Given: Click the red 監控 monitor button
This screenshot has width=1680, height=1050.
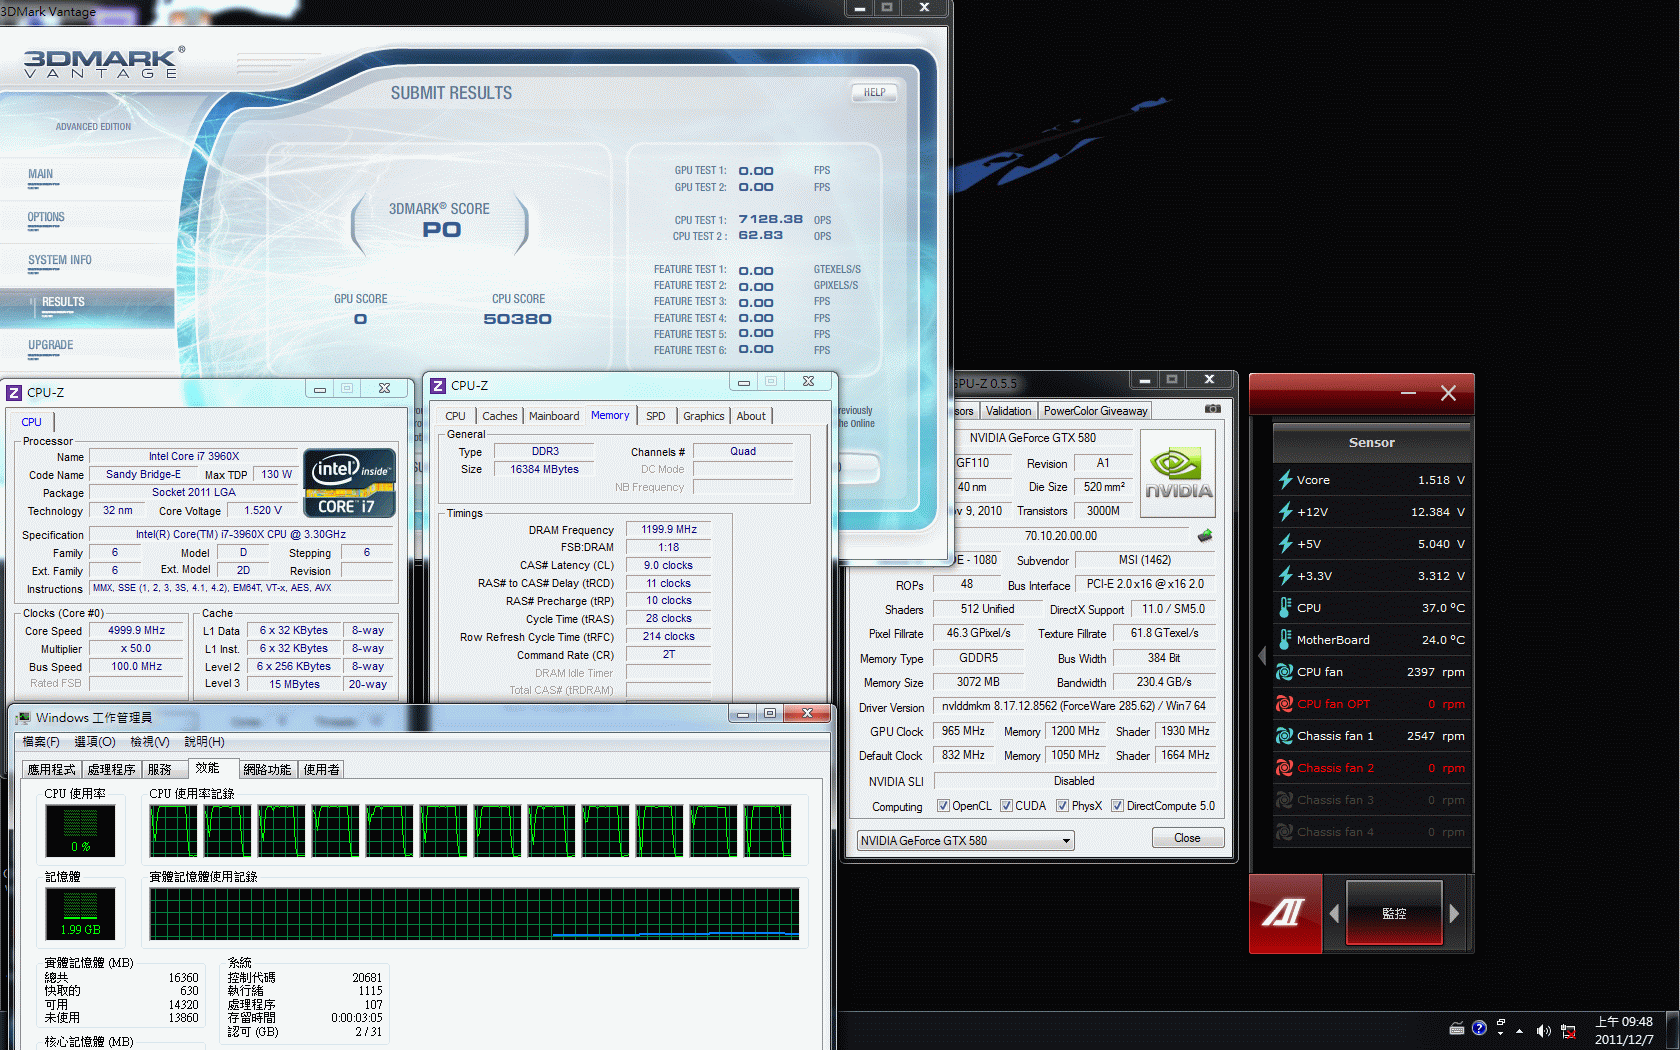Looking at the screenshot, I should pos(1394,913).
